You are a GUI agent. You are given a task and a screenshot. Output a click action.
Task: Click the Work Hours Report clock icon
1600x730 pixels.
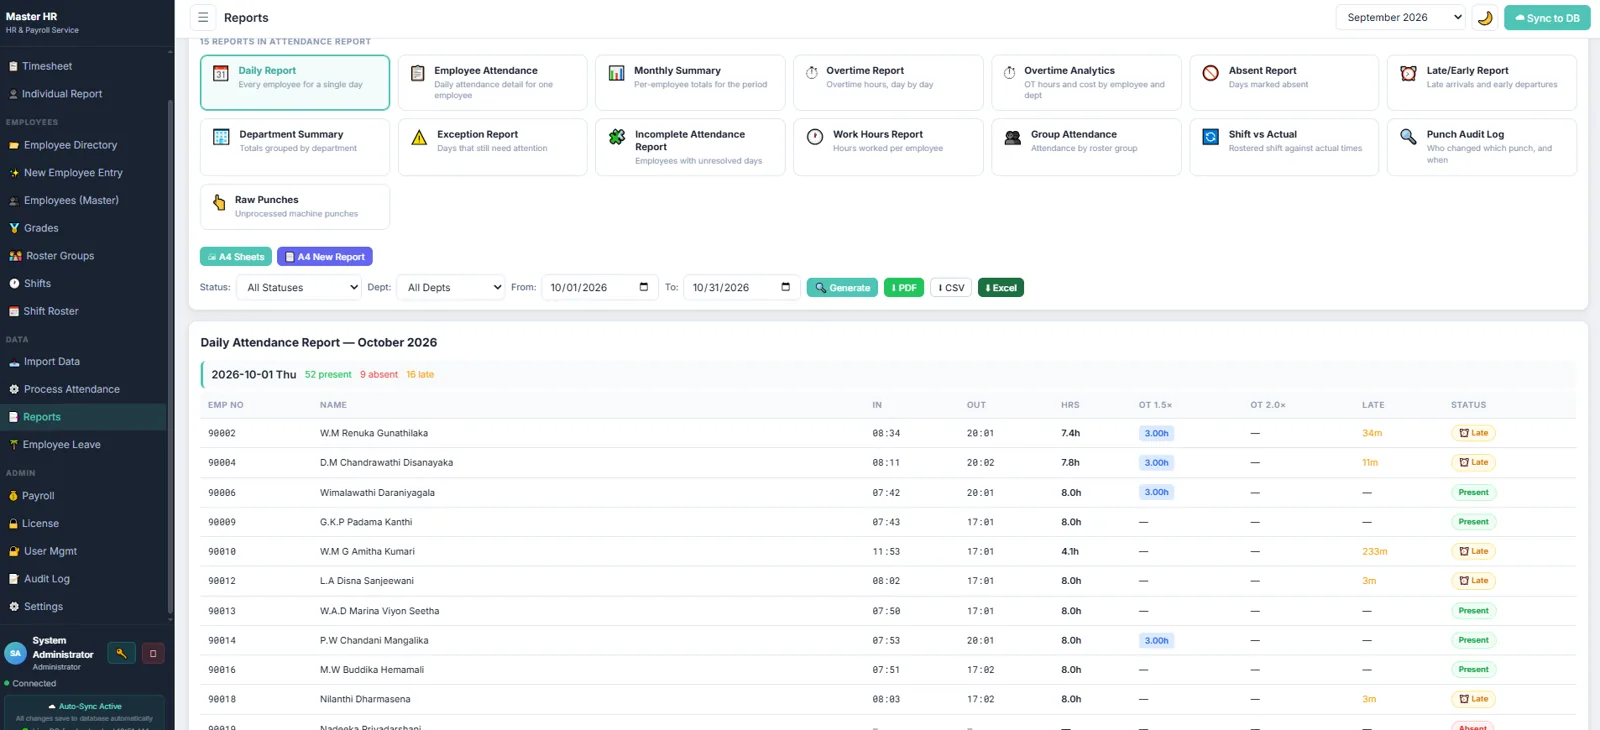pyautogui.click(x=815, y=137)
